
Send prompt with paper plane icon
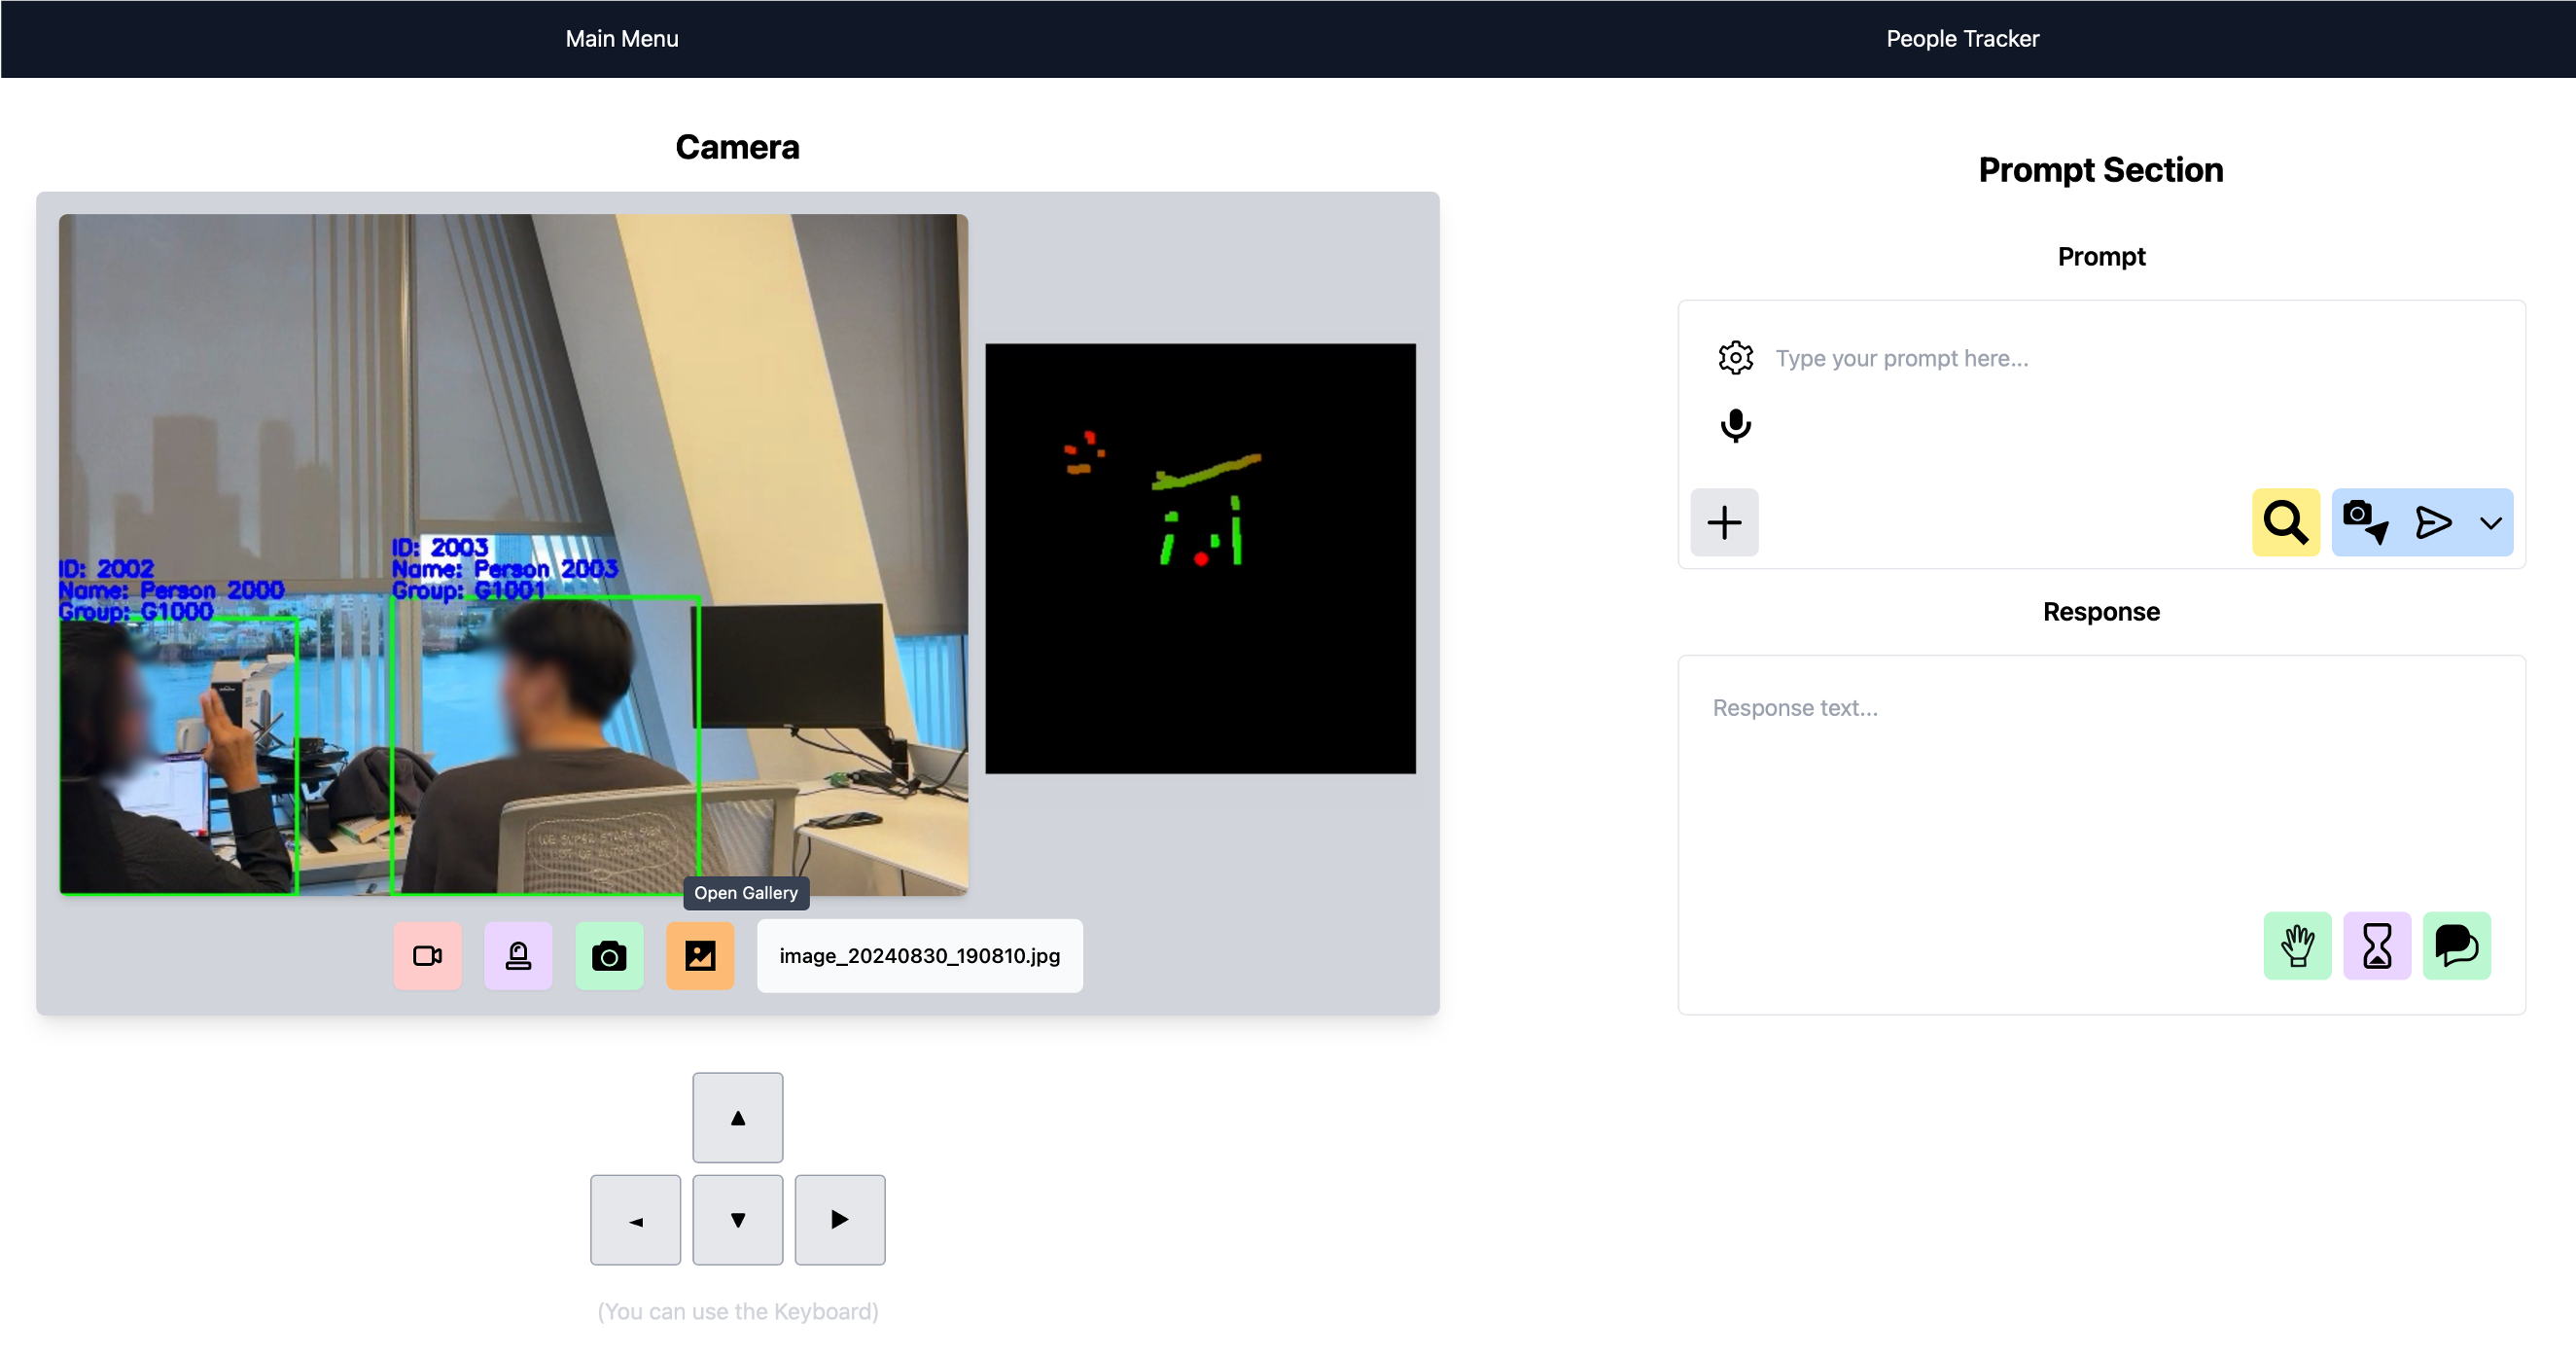(x=2433, y=522)
